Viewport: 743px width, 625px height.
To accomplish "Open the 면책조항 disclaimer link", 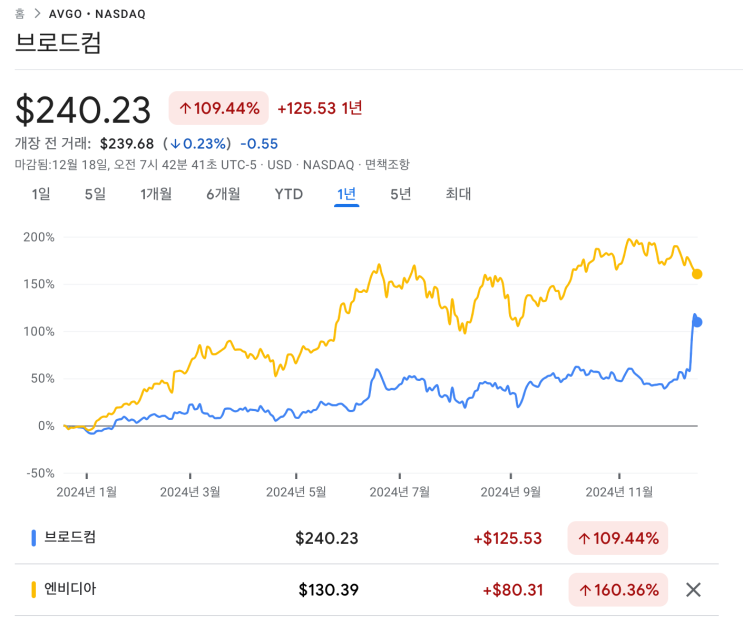I will point(387,164).
